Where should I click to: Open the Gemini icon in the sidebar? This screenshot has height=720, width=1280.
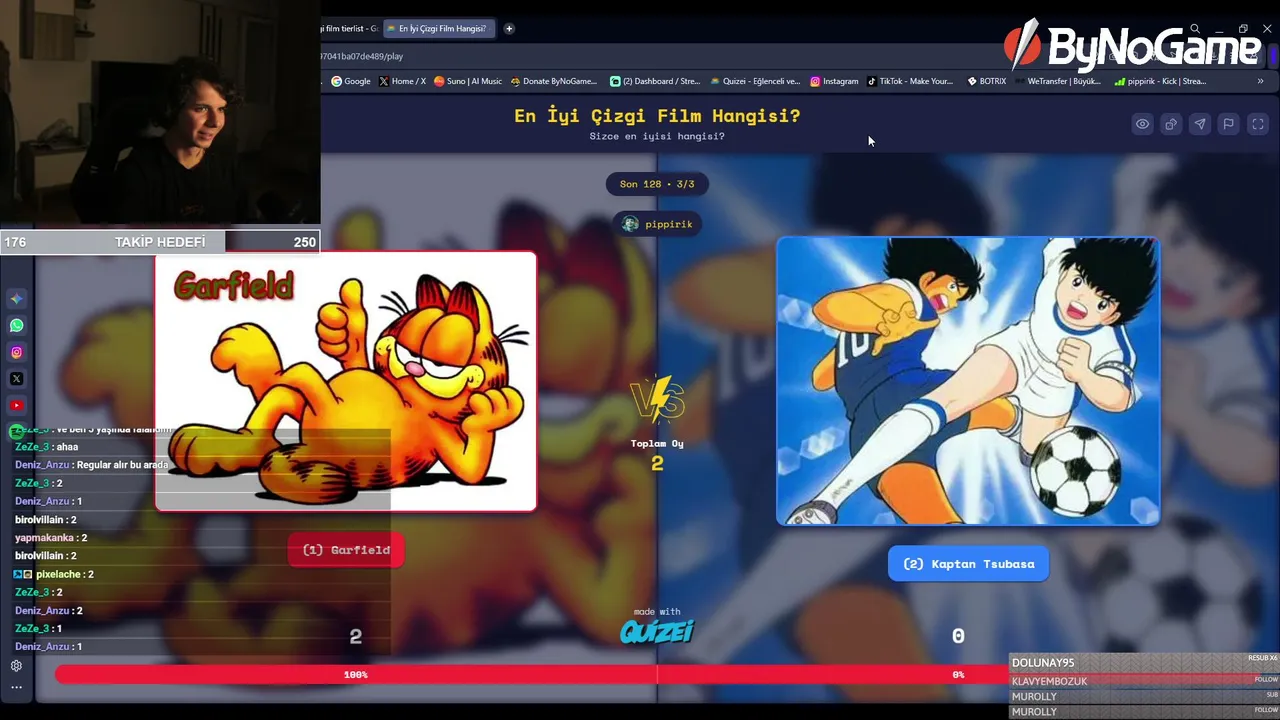click(16, 298)
